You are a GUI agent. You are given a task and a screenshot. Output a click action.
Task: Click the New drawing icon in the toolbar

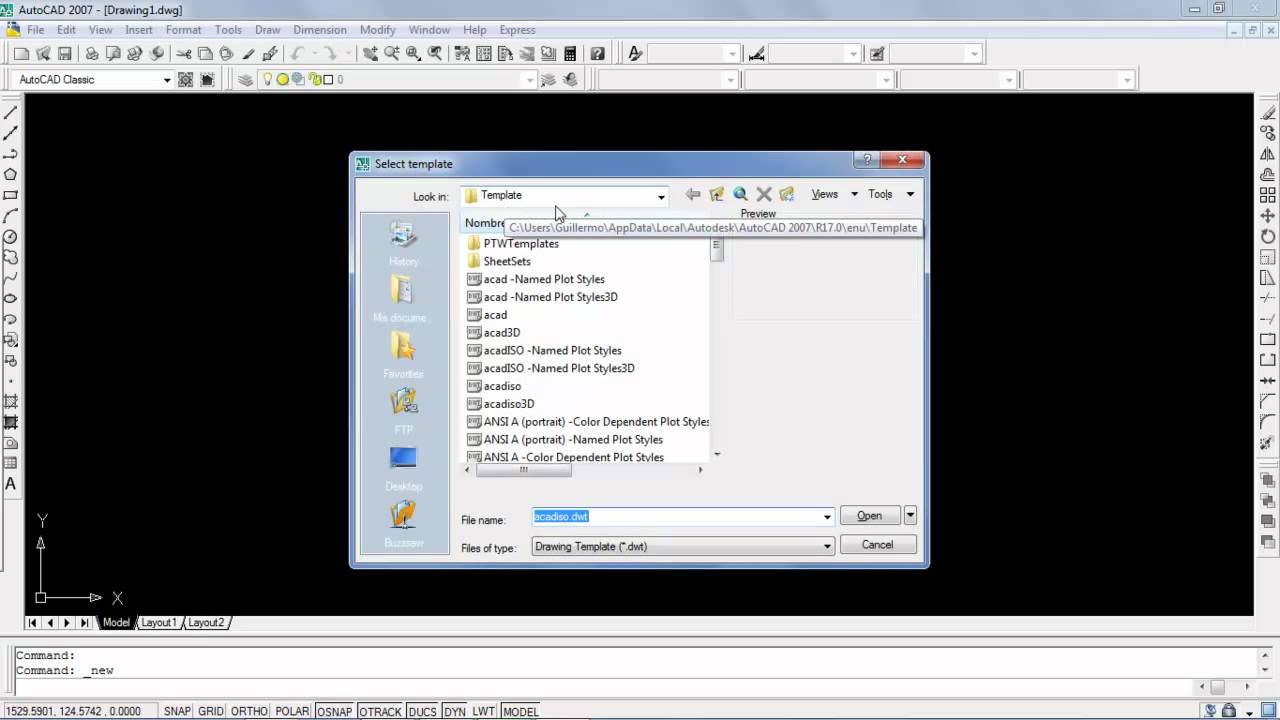22,54
